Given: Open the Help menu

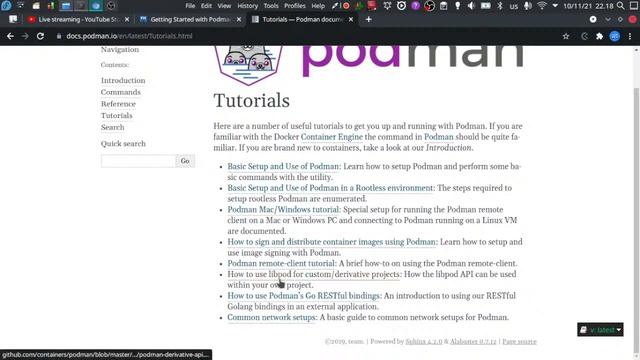Looking at the screenshot, I should pyautogui.click(x=318, y=6).
